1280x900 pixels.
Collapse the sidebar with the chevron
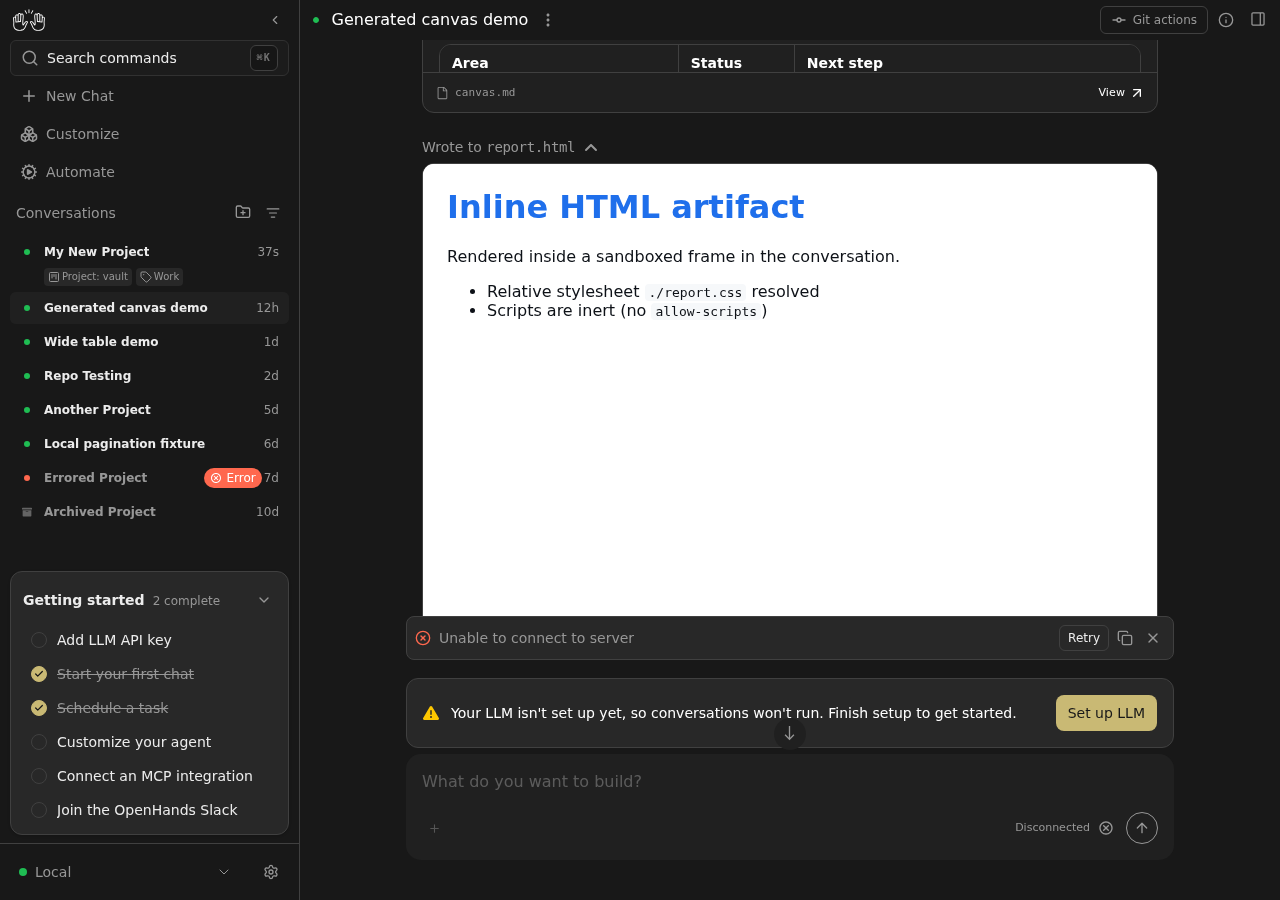pos(275,20)
